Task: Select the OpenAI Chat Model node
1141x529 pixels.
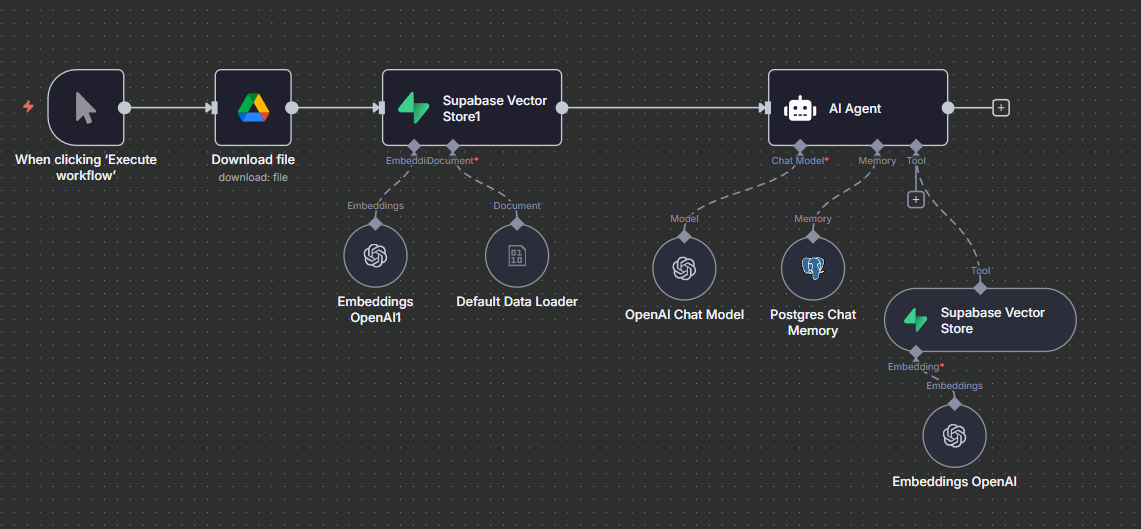Action: [x=684, y=269]
